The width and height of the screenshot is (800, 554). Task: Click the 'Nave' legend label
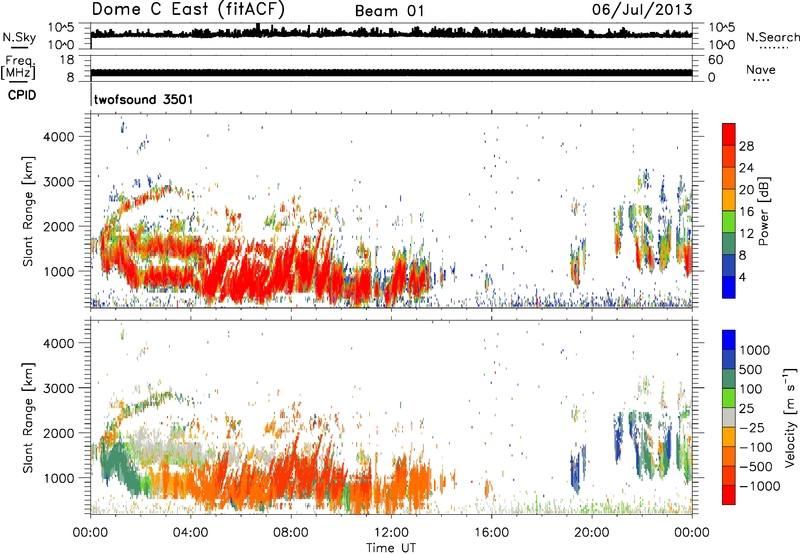coord(761,70)
